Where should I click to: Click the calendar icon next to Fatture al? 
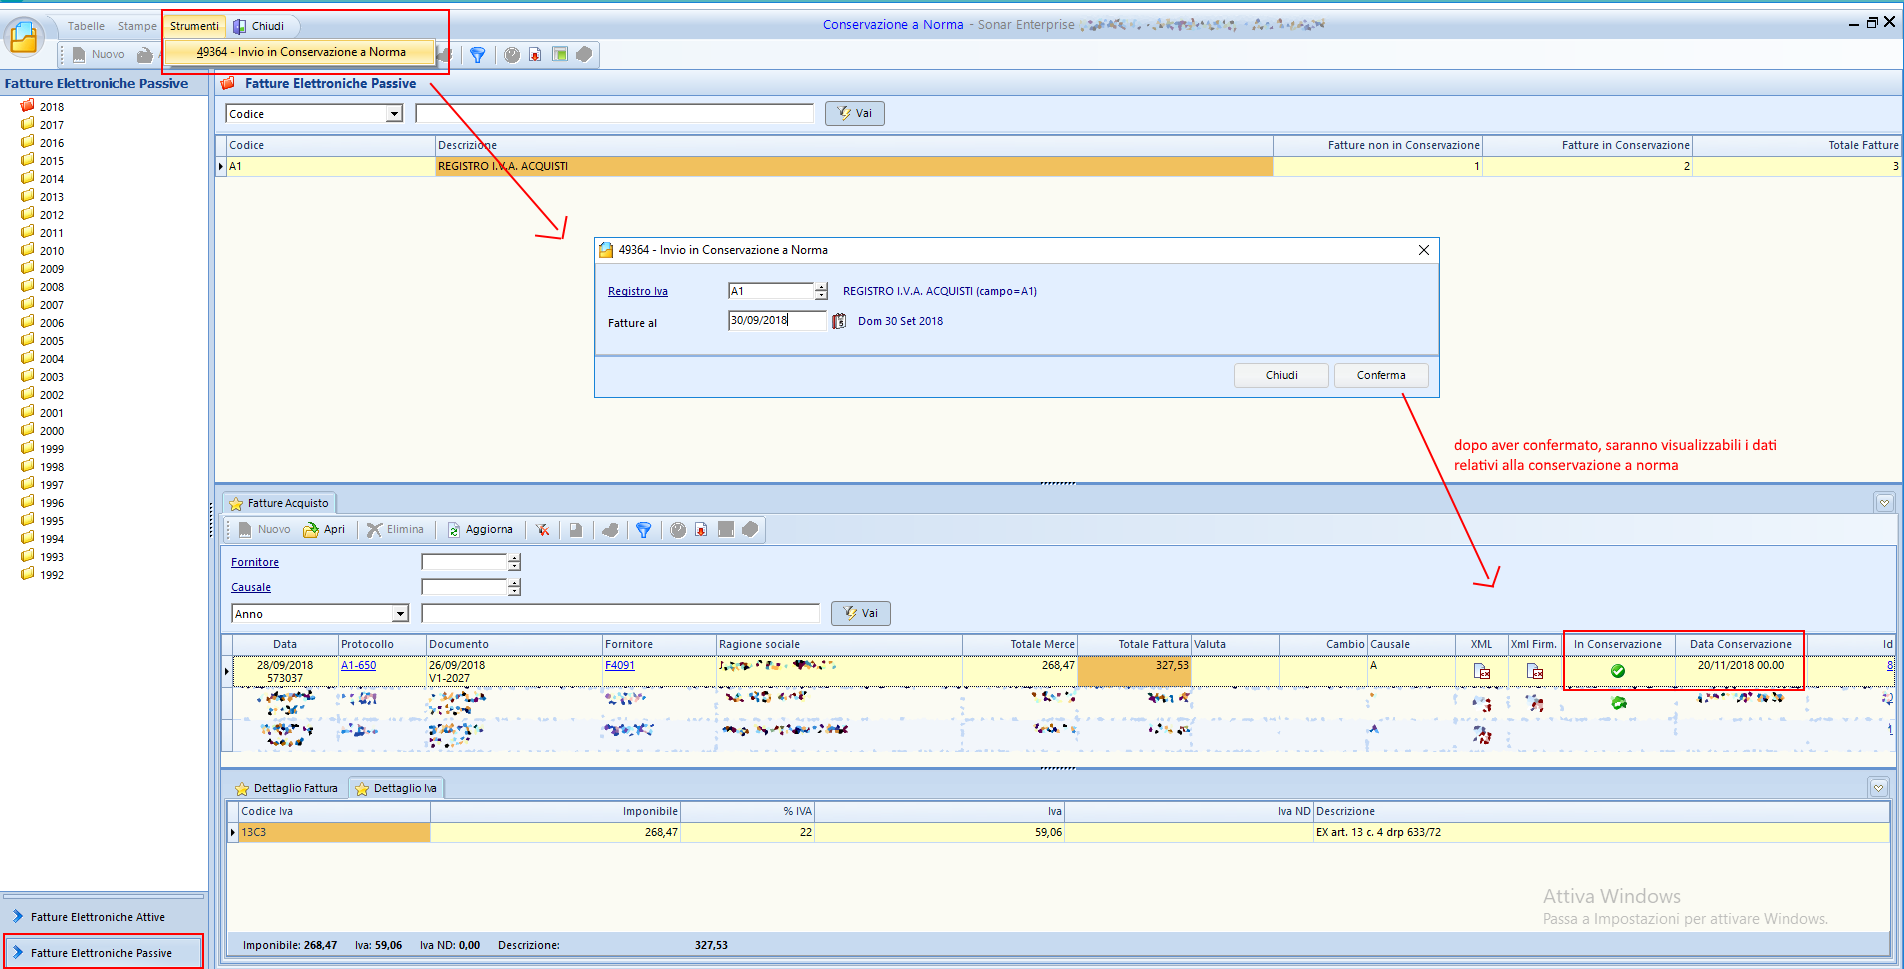click(839, 321)
